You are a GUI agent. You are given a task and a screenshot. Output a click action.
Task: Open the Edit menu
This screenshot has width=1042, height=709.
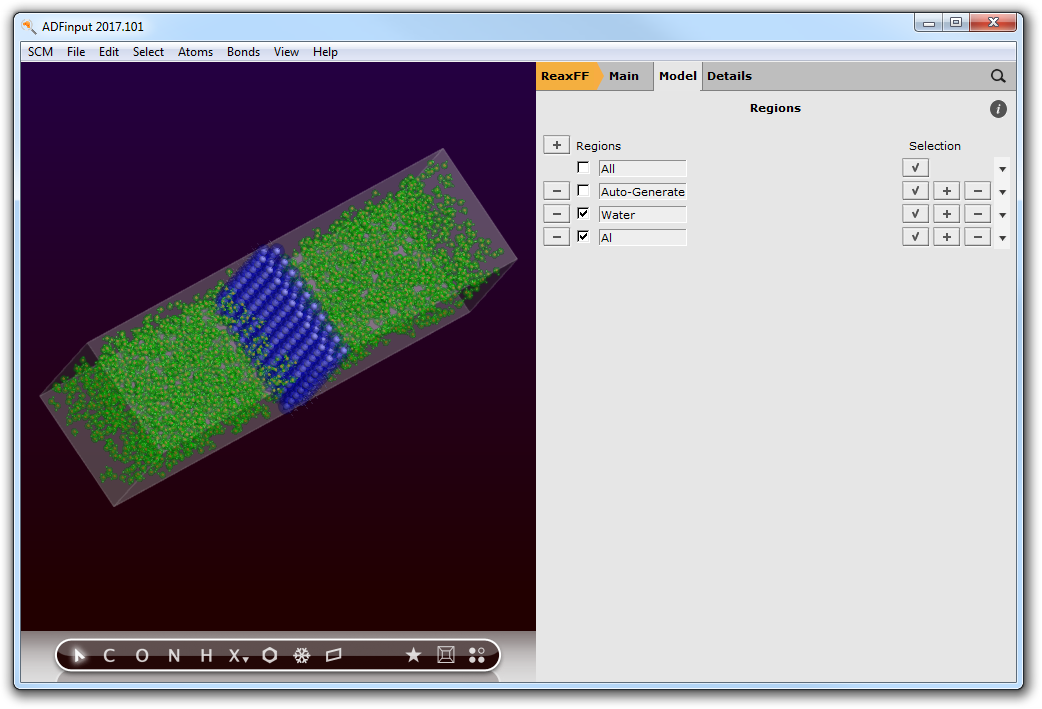(109, 52)
